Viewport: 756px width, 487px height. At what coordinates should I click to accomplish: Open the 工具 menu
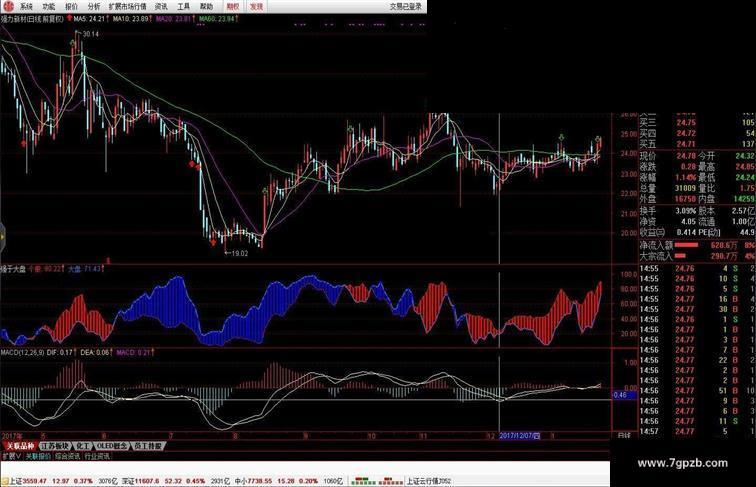(184, 7)
